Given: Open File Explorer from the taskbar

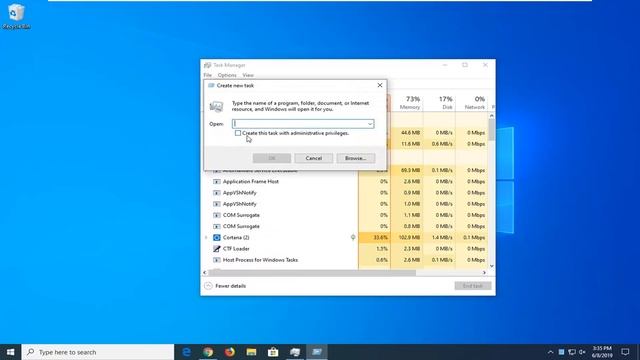Looking at the screenshot, I should (x=251, y=352).
